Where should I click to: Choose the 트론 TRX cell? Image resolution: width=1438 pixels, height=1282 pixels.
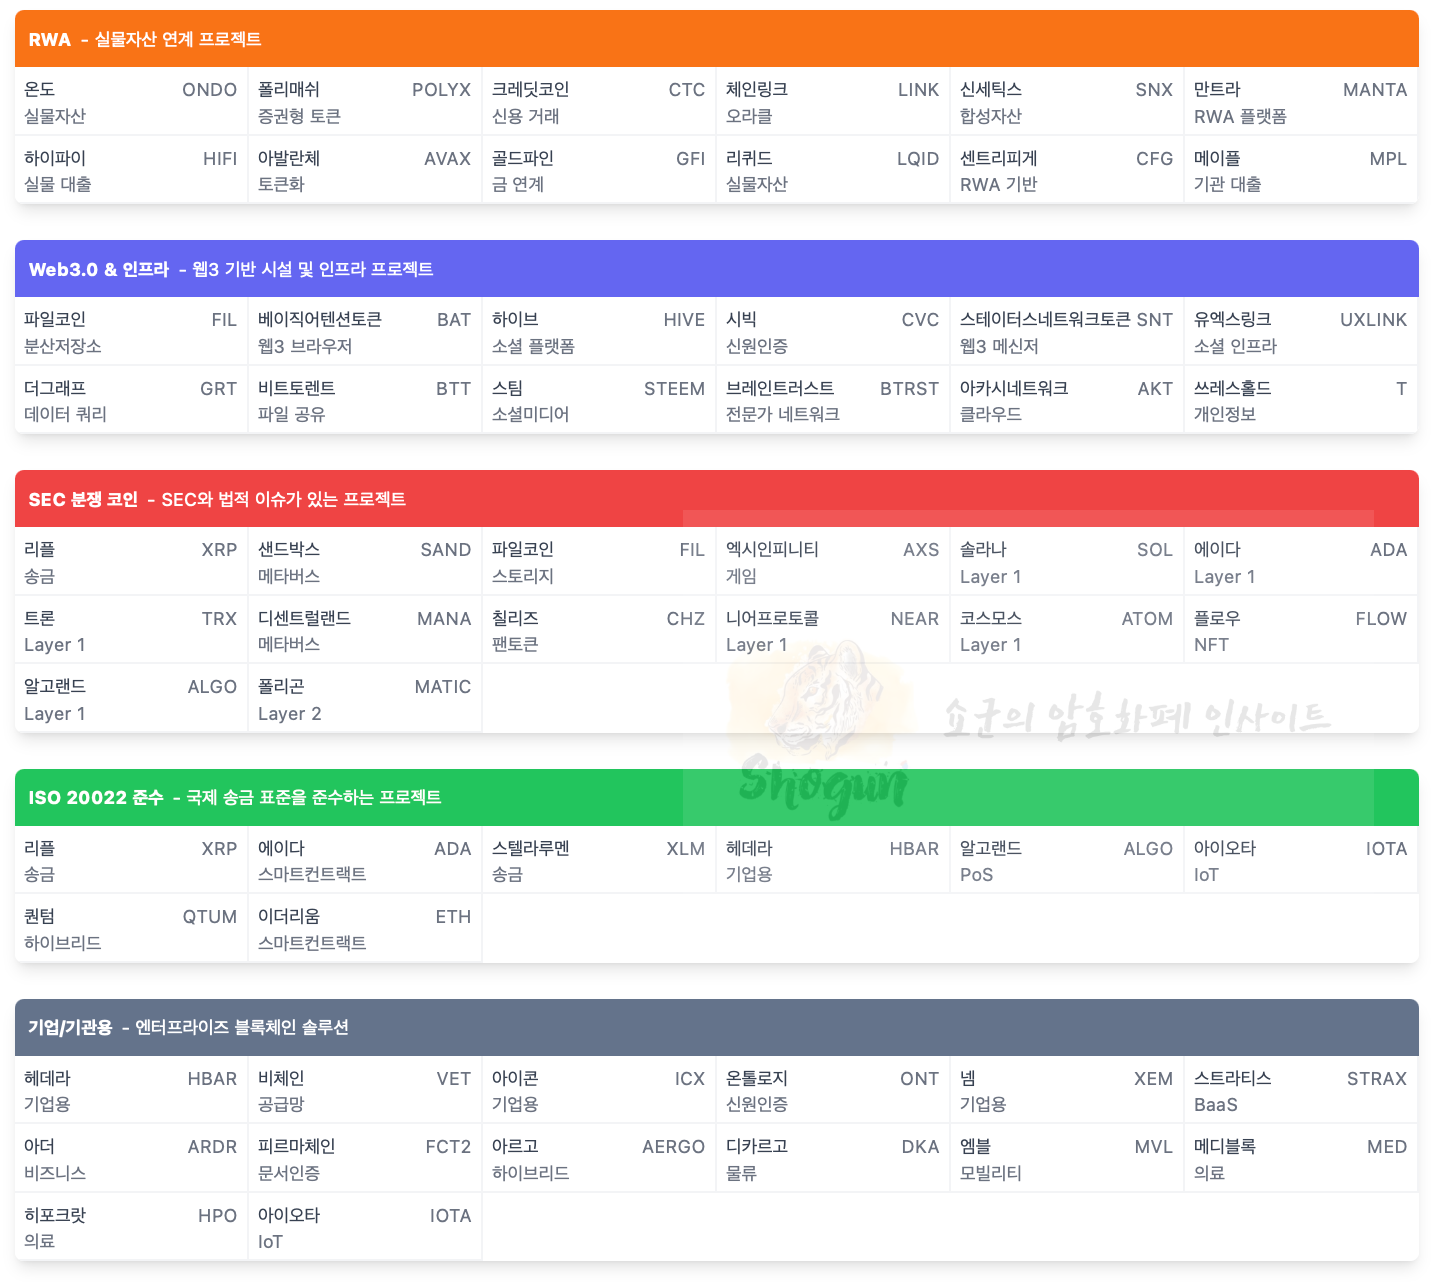point(131,630)
